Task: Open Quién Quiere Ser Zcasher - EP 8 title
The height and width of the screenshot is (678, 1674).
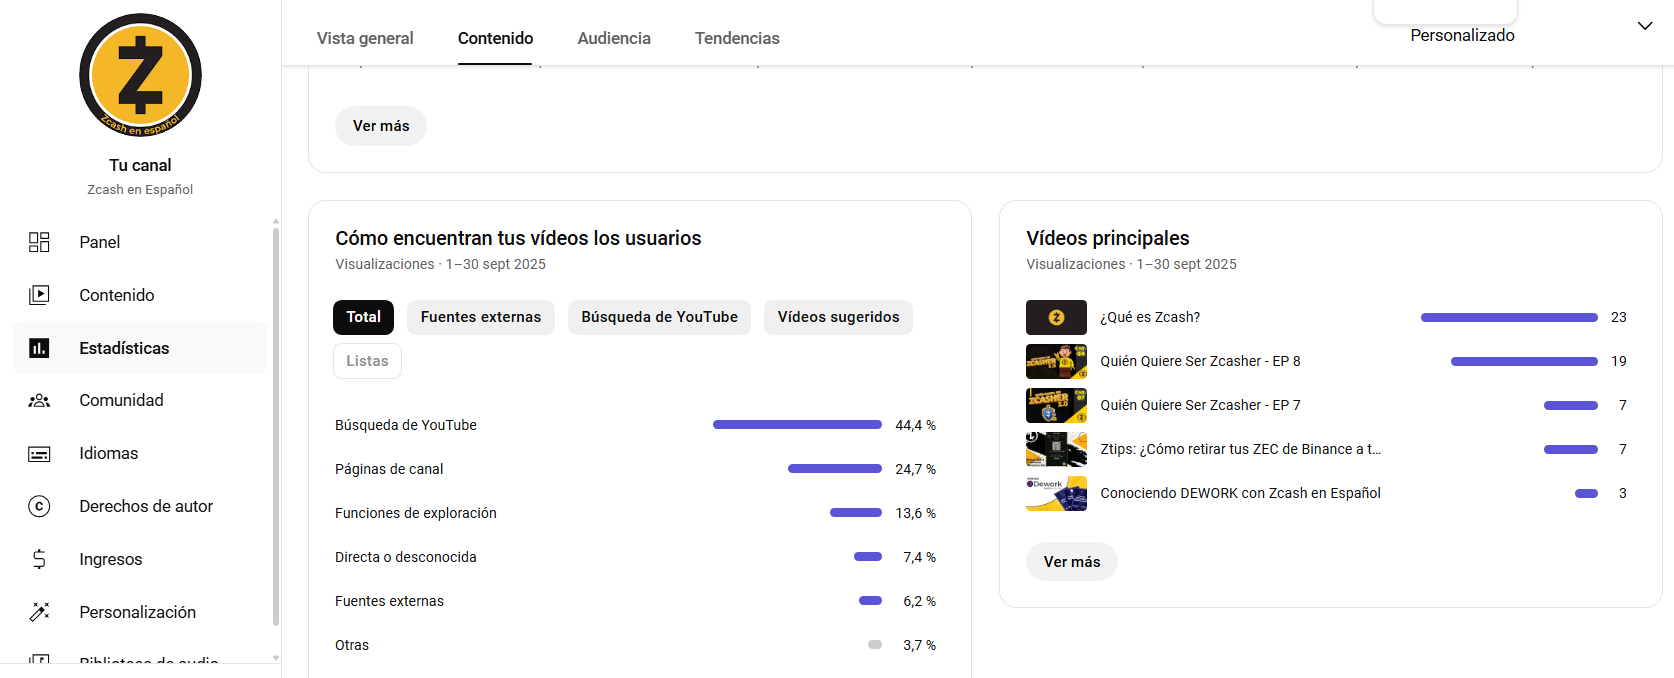Action: coord(1200,361)
